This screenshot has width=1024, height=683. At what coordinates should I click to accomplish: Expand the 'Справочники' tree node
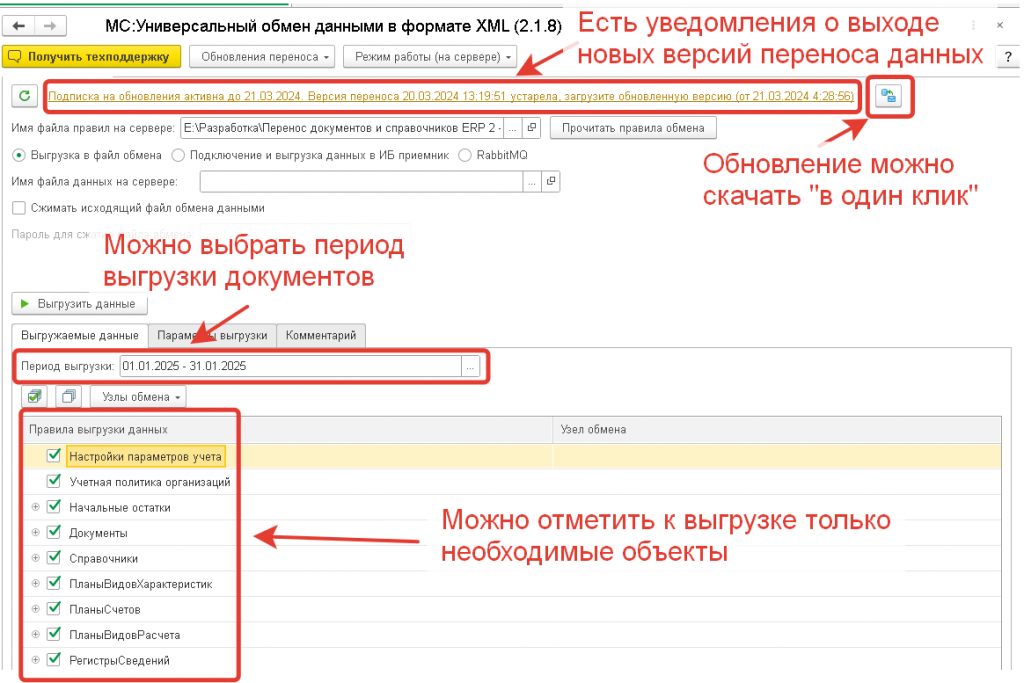35,558
